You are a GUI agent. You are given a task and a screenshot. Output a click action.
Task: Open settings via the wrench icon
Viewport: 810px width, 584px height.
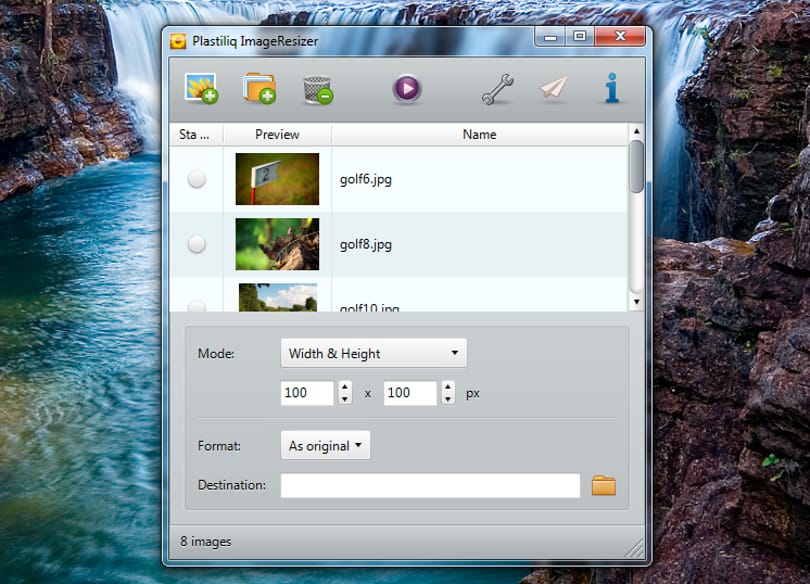coord(497,89)
